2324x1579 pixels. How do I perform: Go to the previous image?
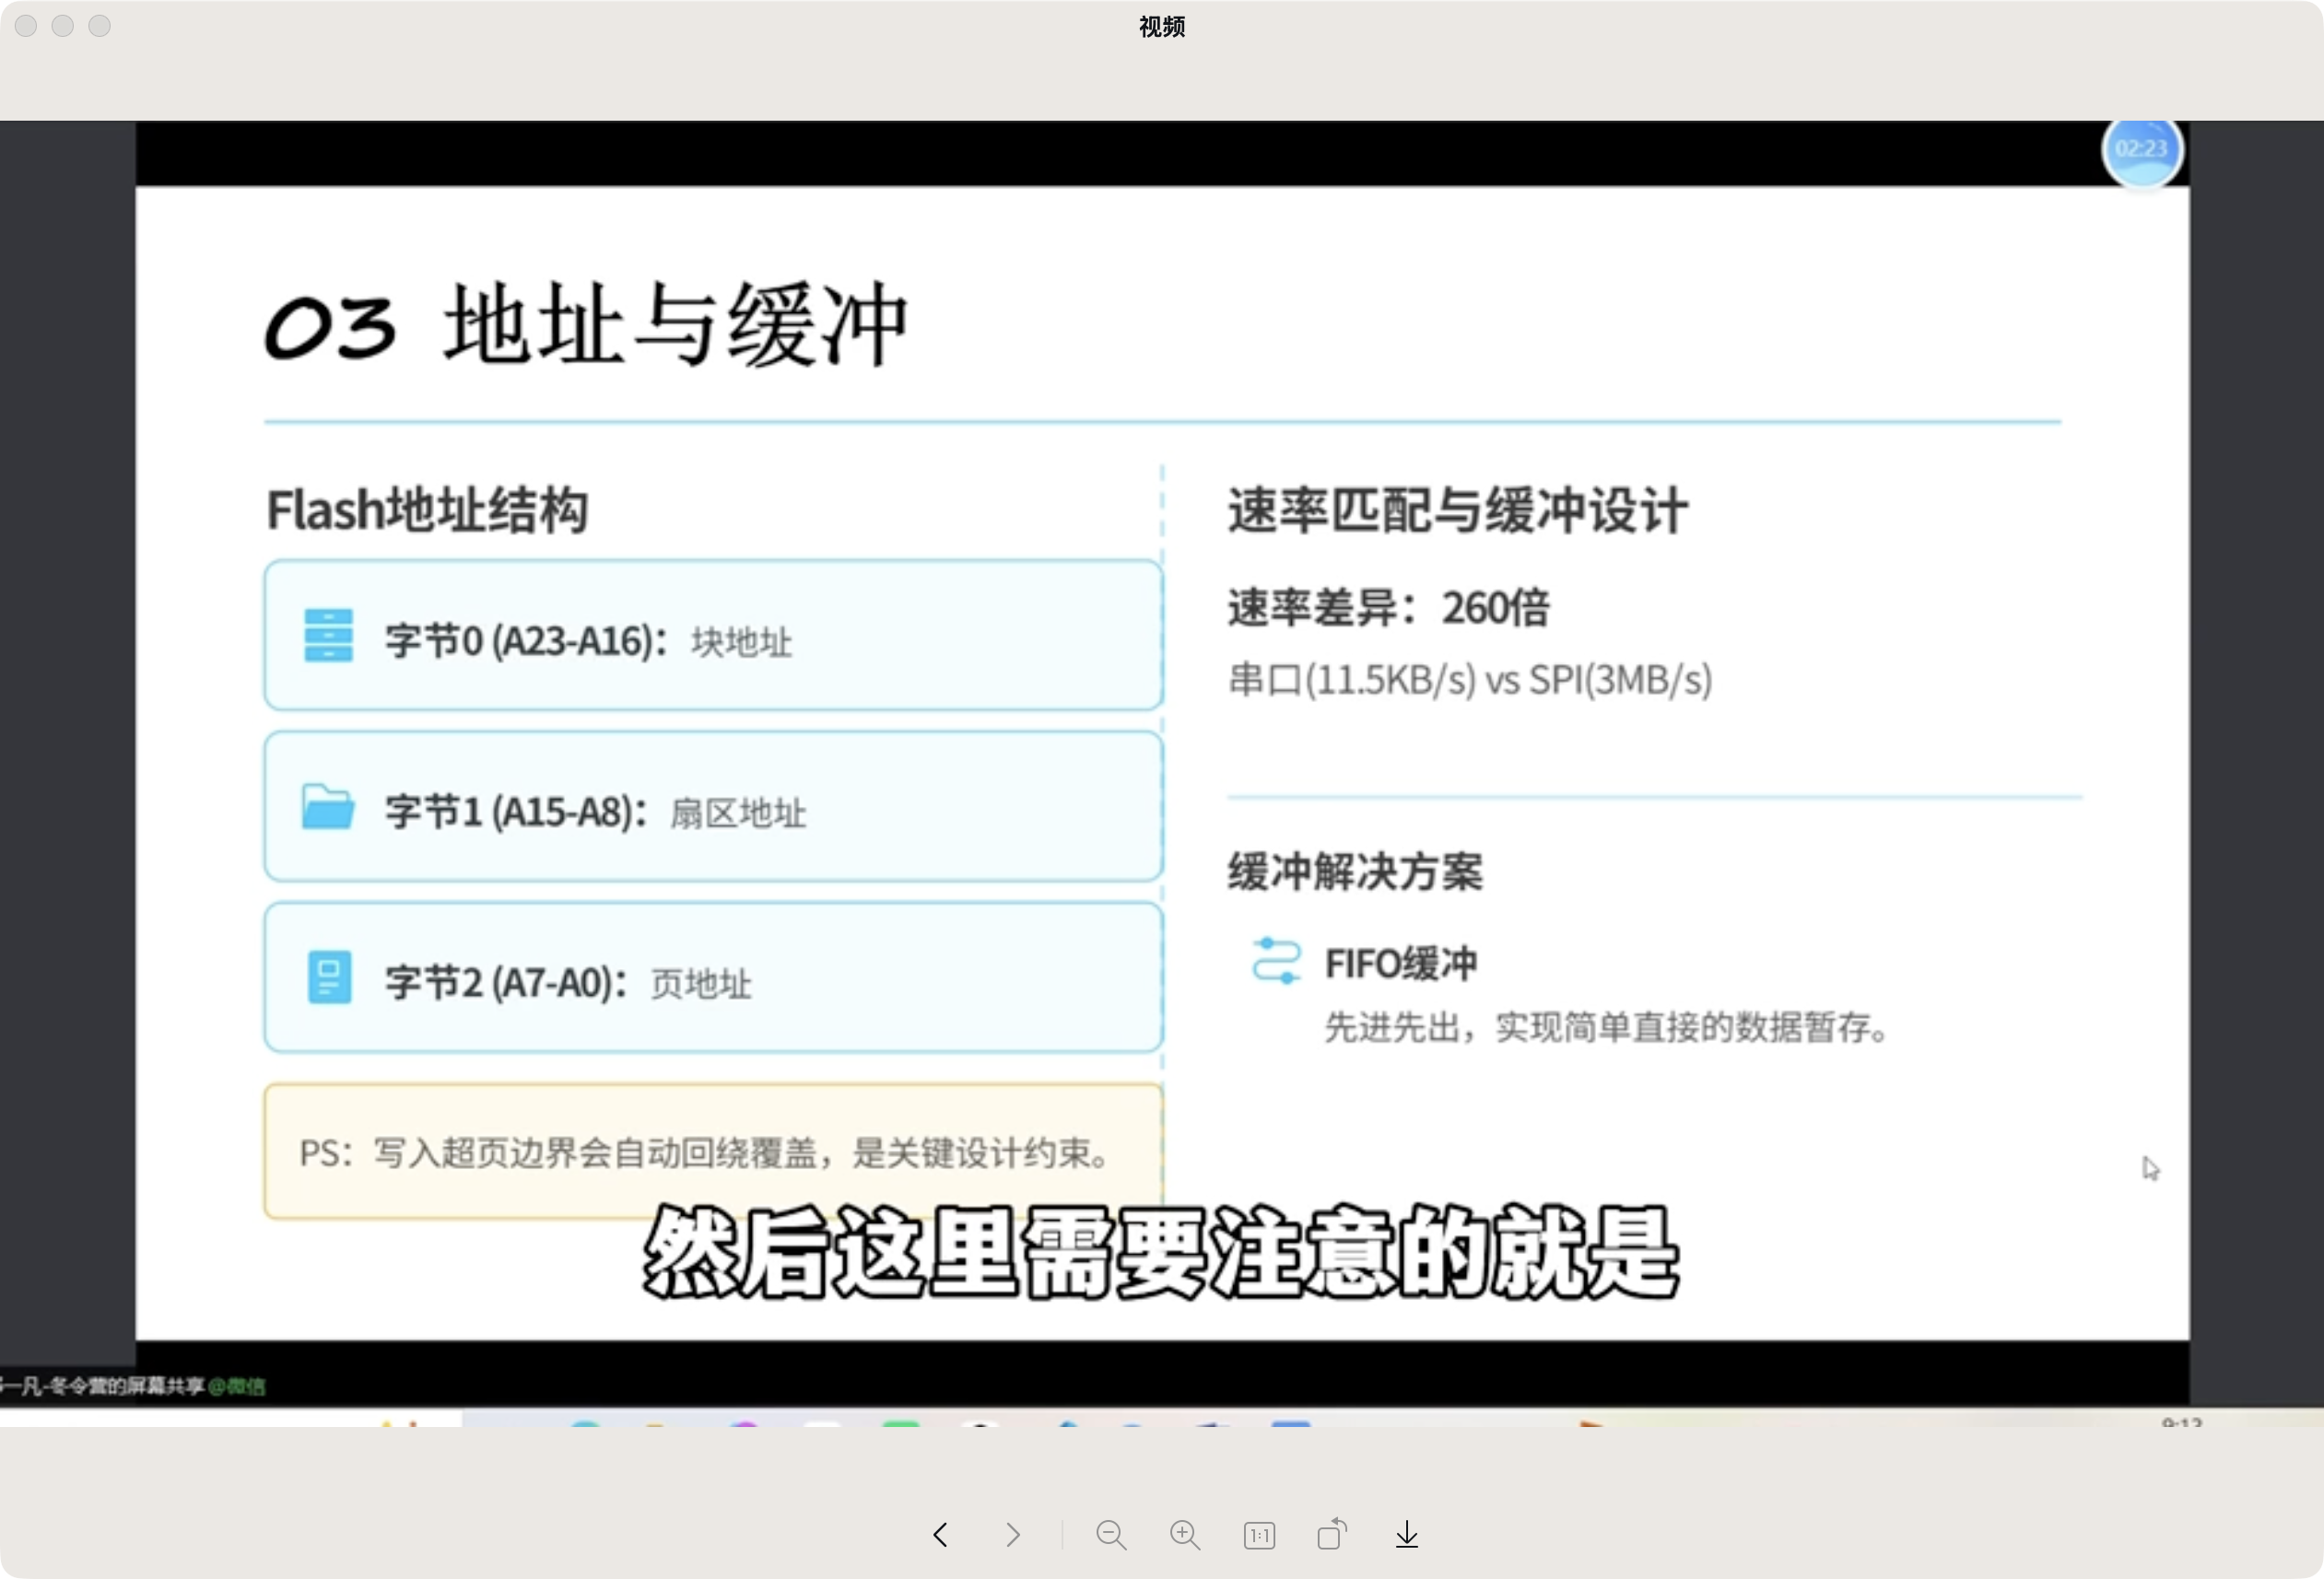click(940, 1535)
